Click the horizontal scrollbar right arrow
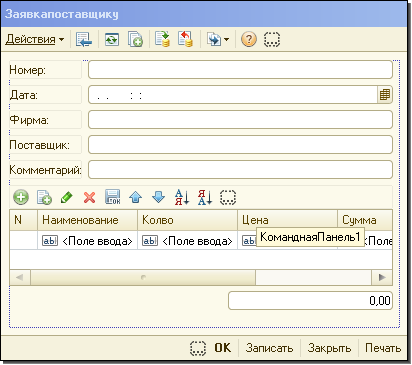 (x=382, y=277)
